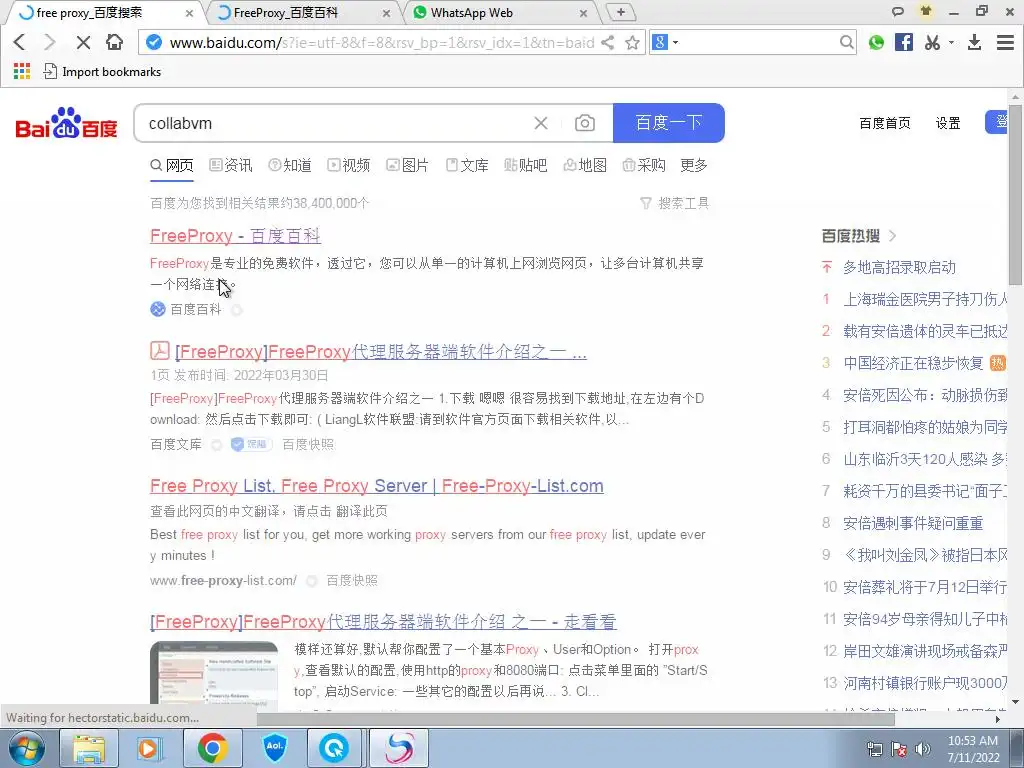Click the scissors screenshot tool icon
Screen dimensions: 1024x768
click(x=933, y=42)
